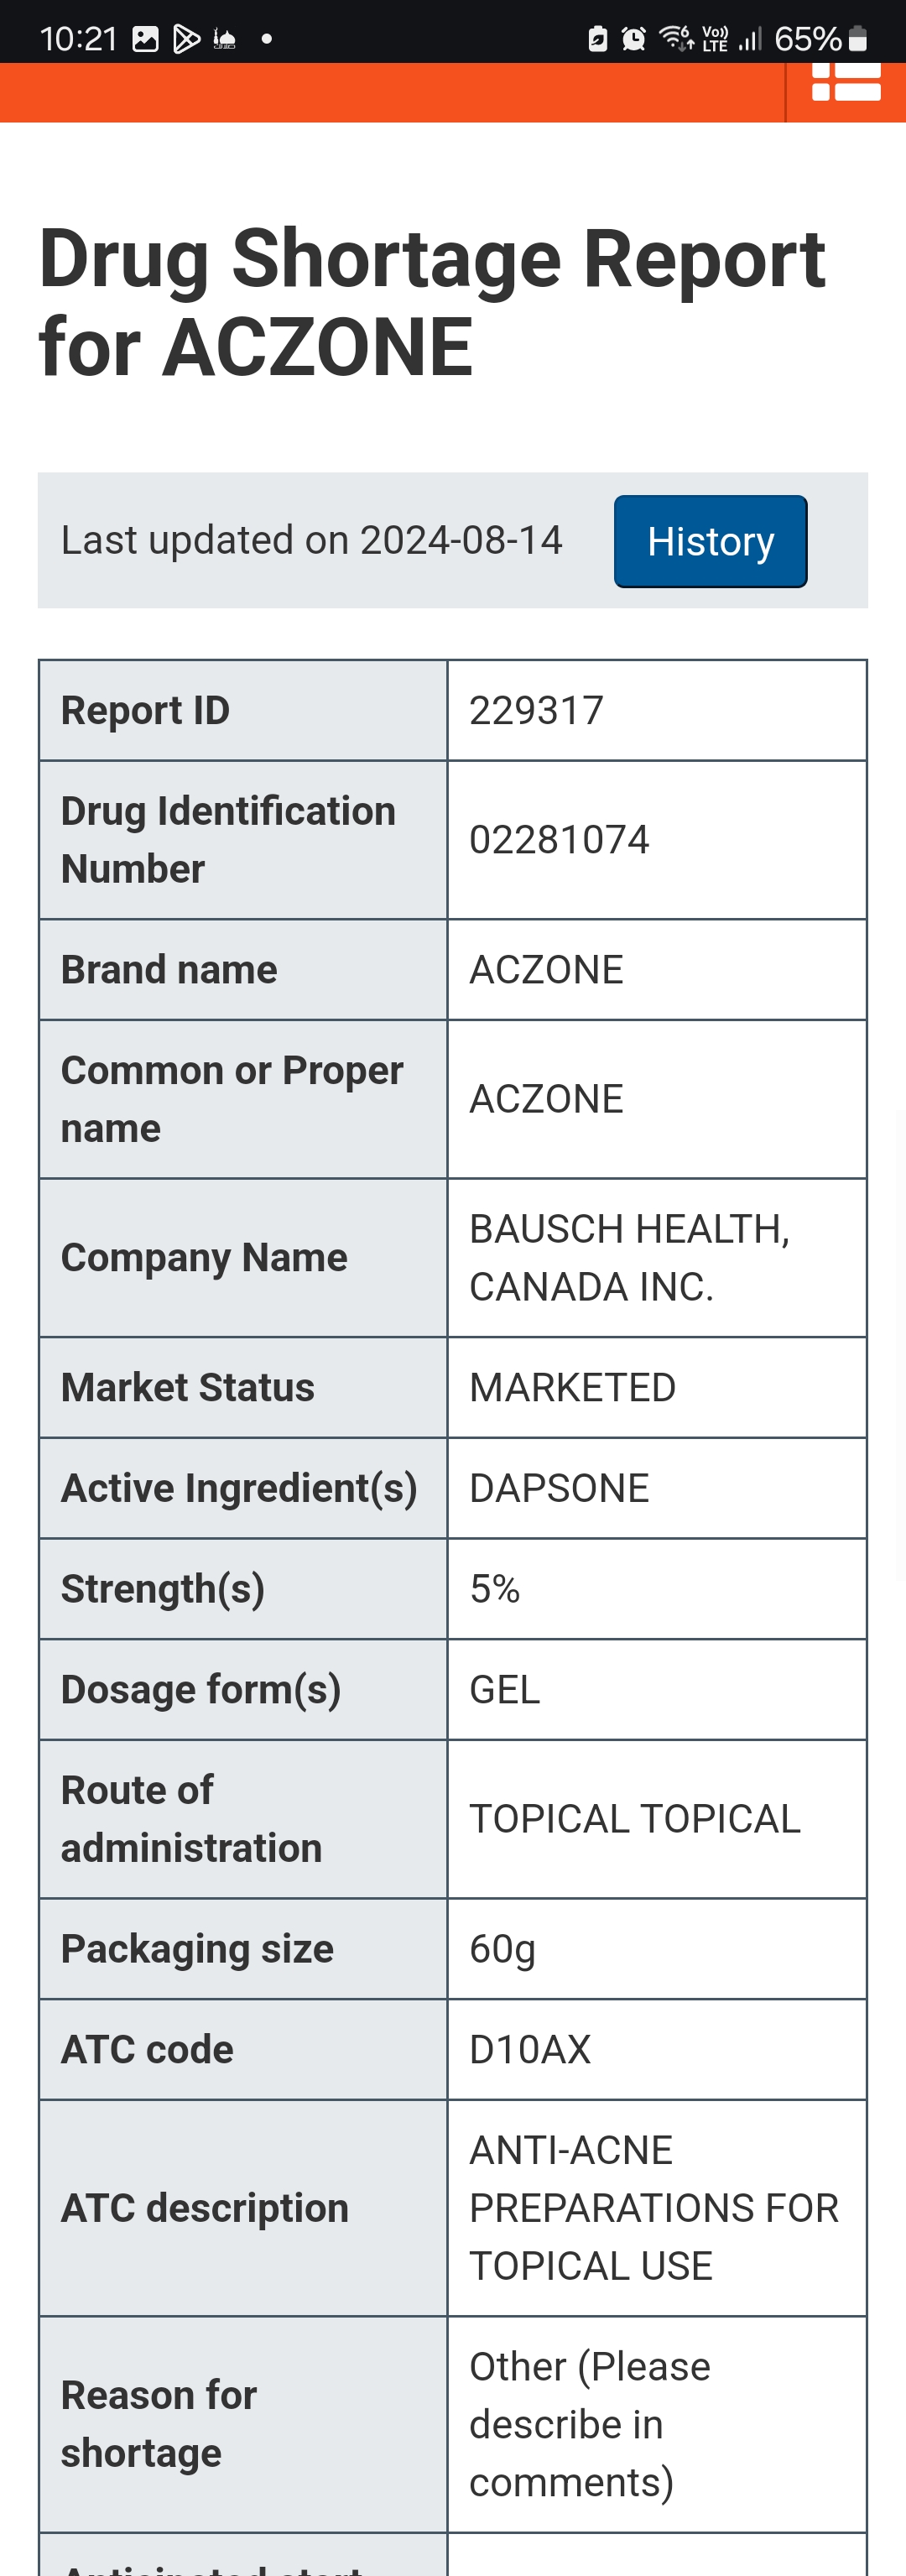
Task: Tap the cellular signal bars icon
Action: [750, 39]
